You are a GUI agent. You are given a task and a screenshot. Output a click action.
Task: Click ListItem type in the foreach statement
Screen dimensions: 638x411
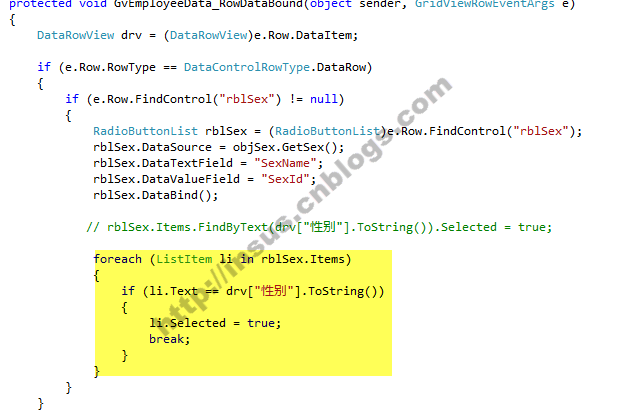tap(184, 259)
